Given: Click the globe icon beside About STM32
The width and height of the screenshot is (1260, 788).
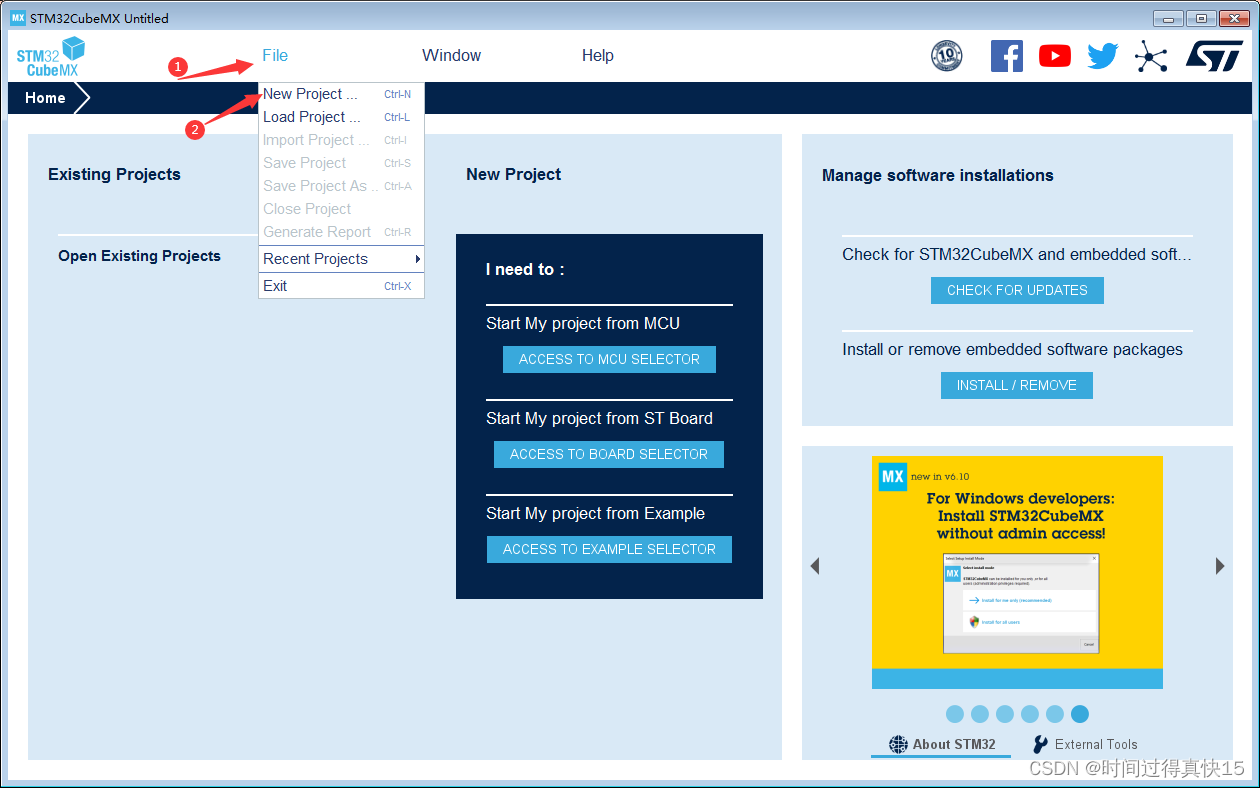Looking at the screenshot, I should pyautogui.click(x=898, y=744).
